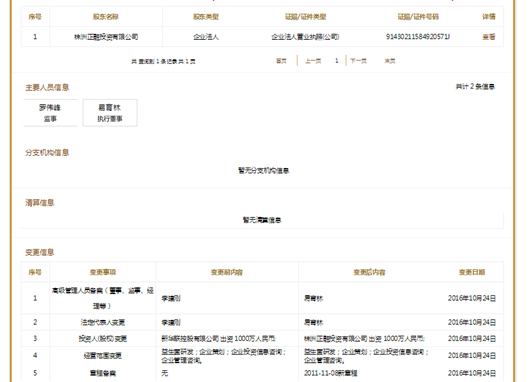The image size is (530, 382).
Task: Click the date in the 法定代表人变更 row
Action: click(472, 322)
